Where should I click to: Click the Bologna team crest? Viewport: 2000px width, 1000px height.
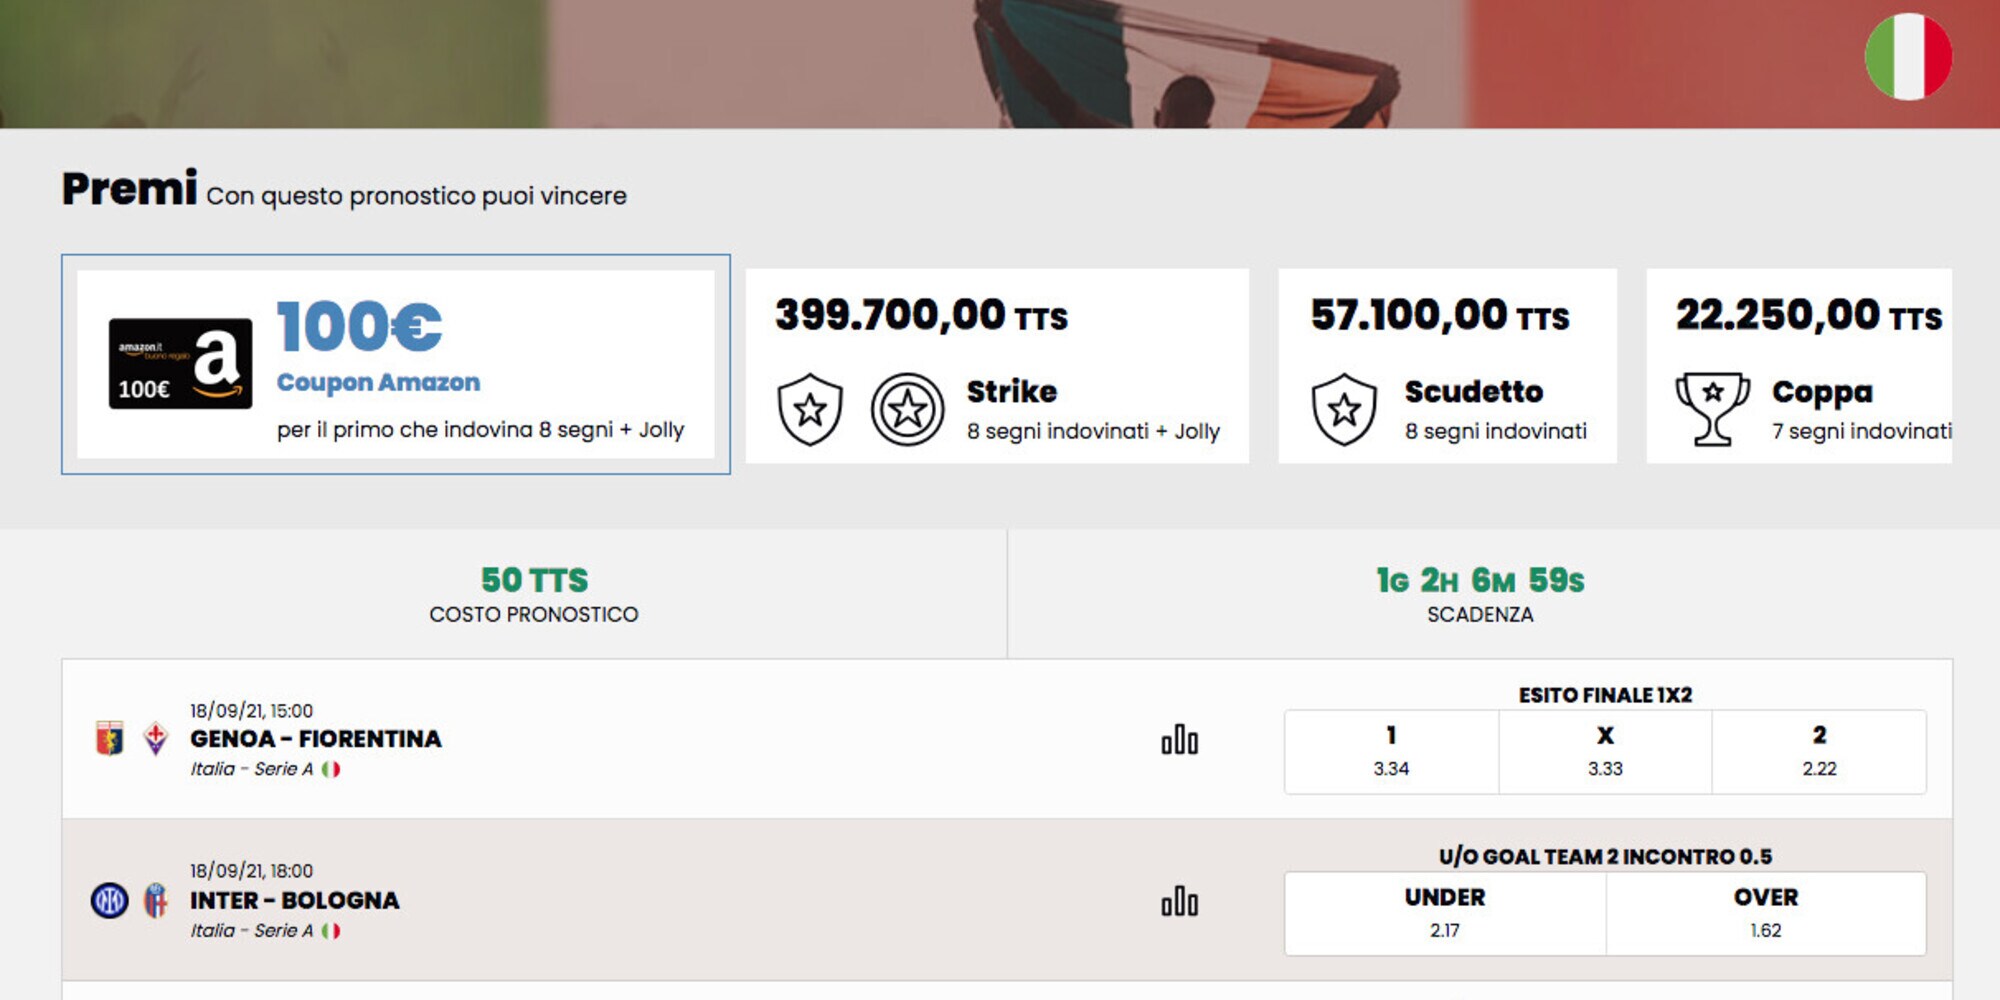(155, 900)
